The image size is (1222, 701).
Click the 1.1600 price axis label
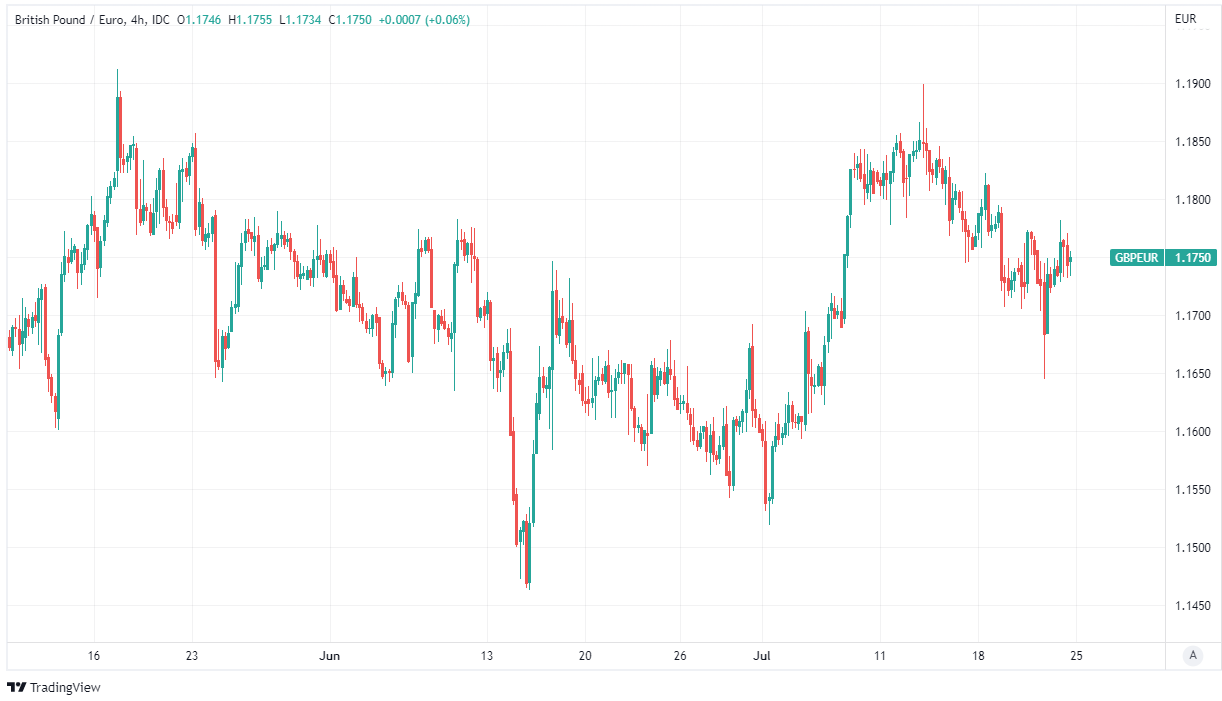tap(1190, 432)
